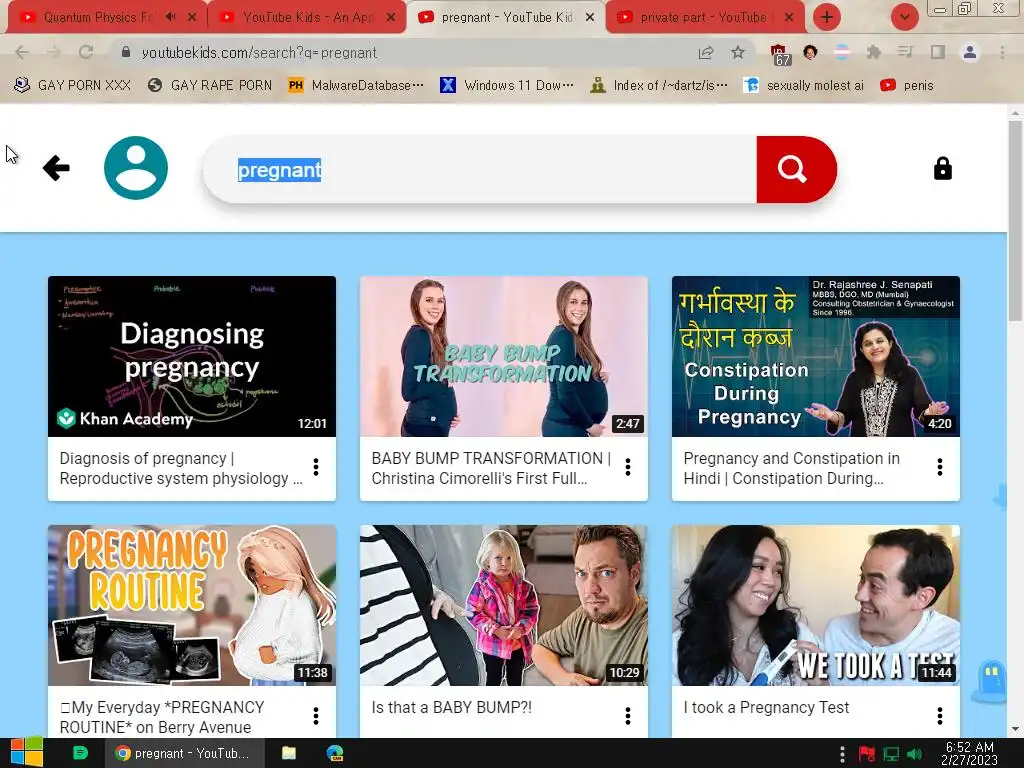Open options for Diagnosis of pregnancy video

[316, 467]
